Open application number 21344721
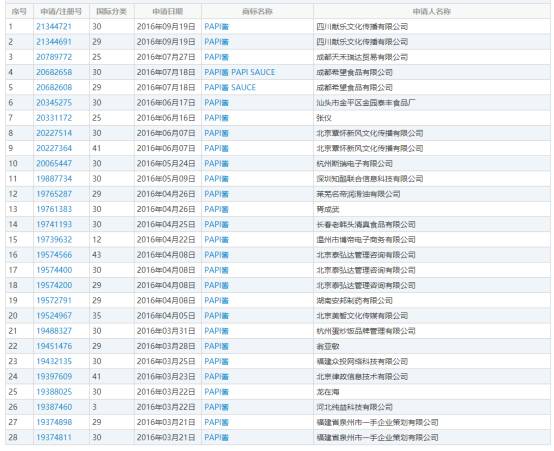This screenshot has height=451, width=554. pyautogui.click(x=54, y=27)
